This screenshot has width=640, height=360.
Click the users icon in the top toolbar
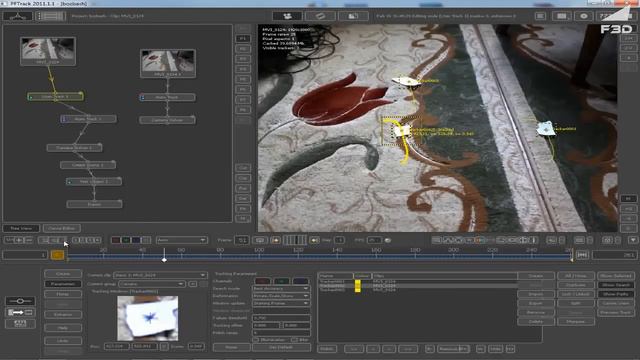click(287, 16)
